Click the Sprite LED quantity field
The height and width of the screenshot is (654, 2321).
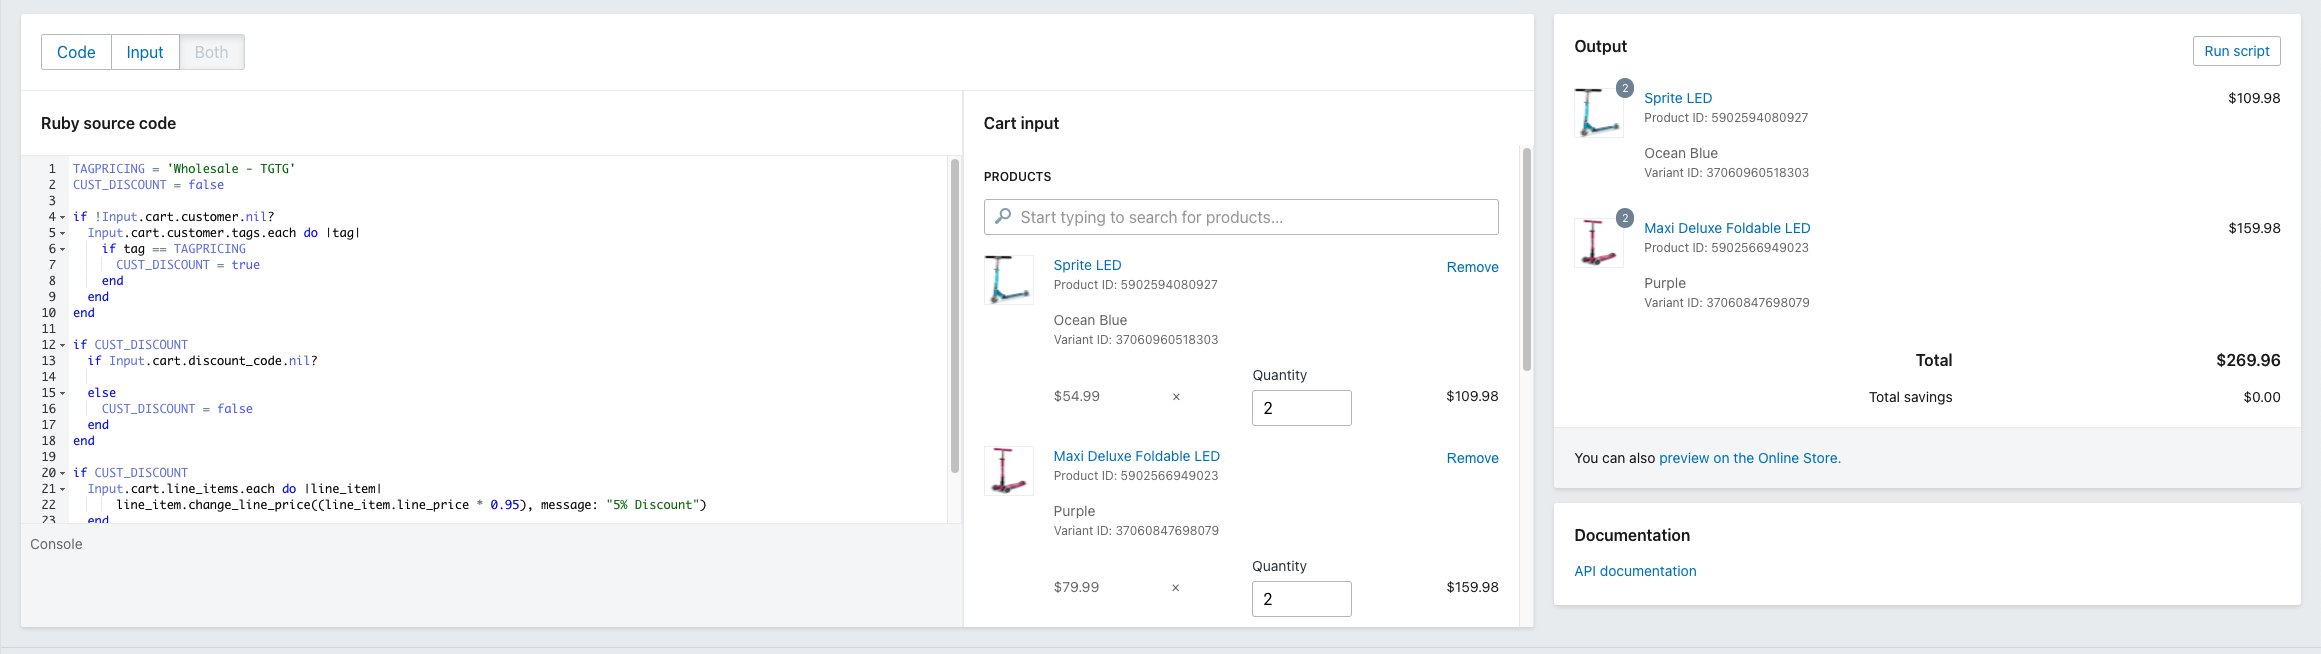click(1301, 408)
